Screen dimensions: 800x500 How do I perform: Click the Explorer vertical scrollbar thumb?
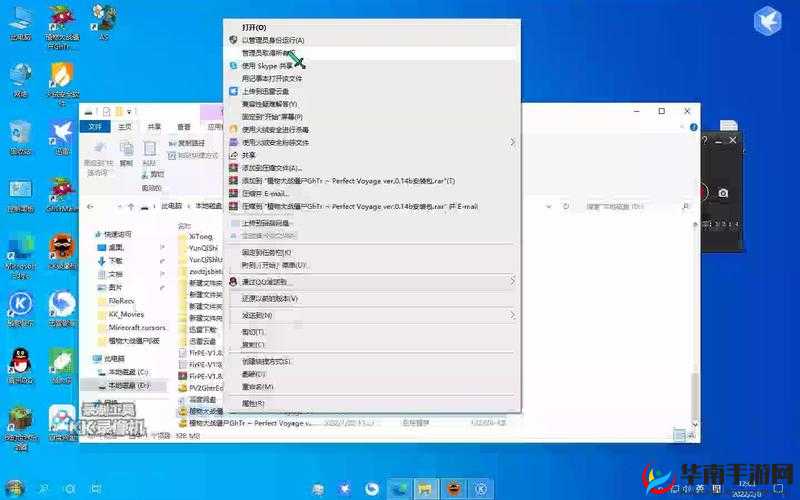[694, 396]
